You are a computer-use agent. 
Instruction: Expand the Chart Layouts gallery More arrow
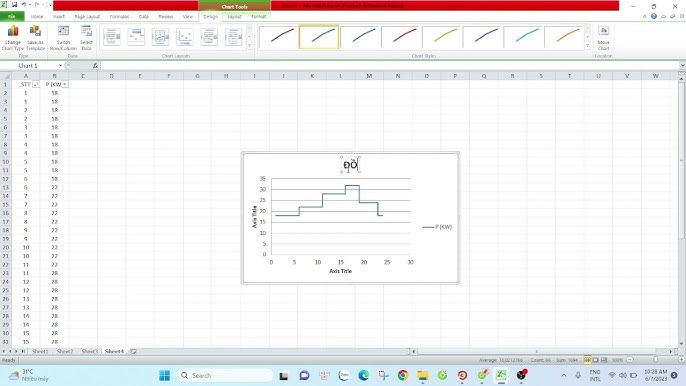tap(249, 46)
